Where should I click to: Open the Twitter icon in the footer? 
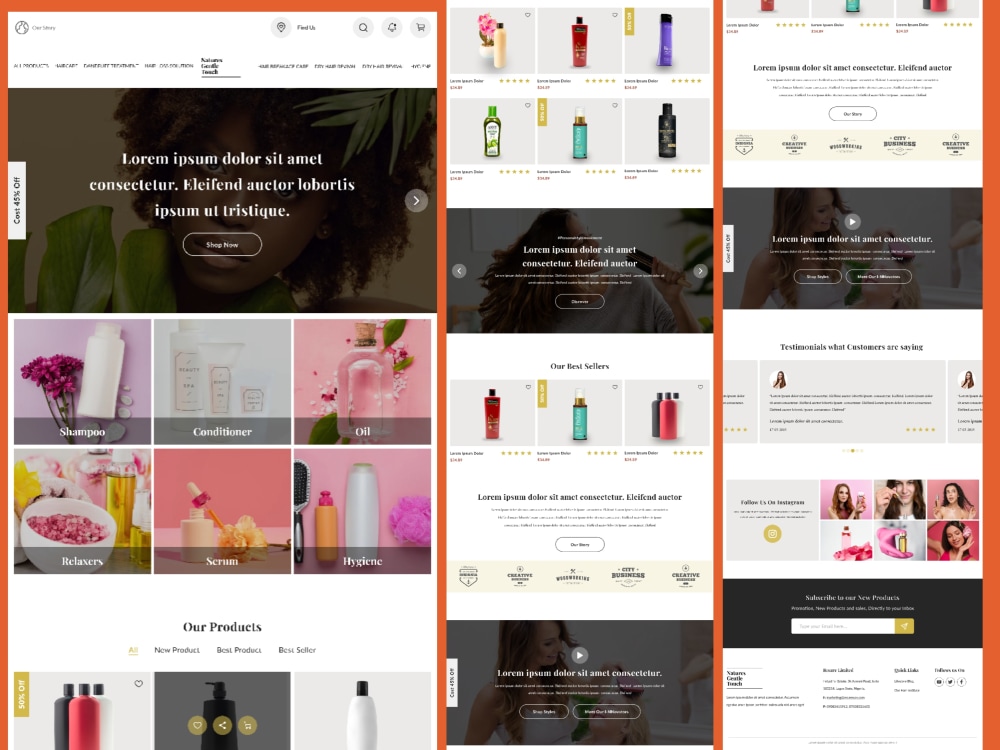coord(950,682)
